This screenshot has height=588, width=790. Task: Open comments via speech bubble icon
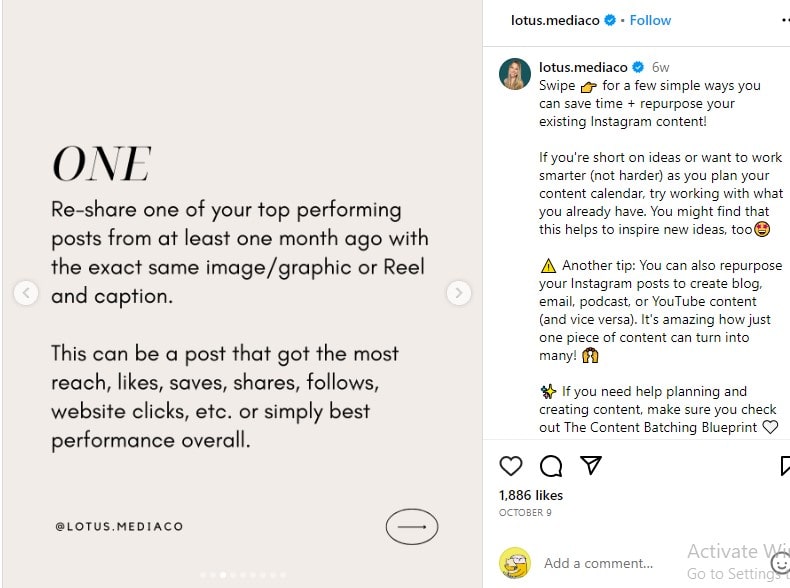pyautogui.click(x=551, y=466)
